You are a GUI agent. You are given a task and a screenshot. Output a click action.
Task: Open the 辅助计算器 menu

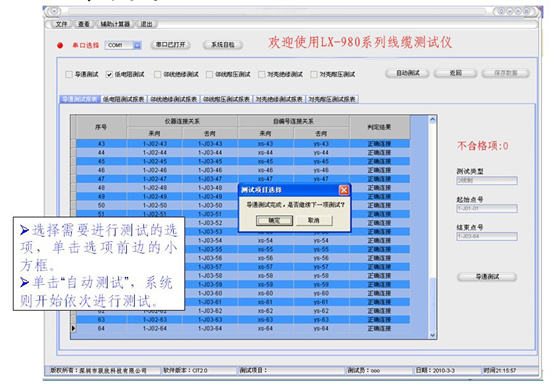click(x=115, y=24)
